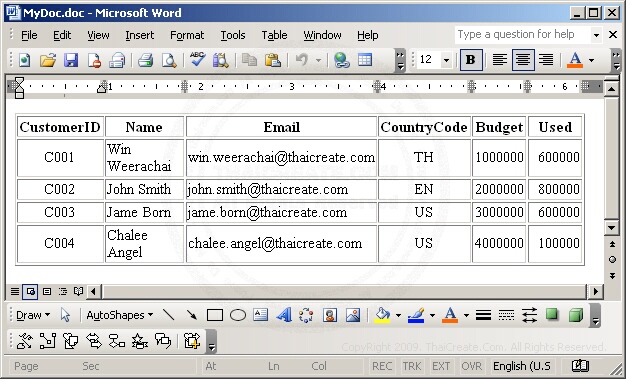The width and height of the screenshot is (626, 379).
Task: Open the Insert menu
Action: [x=139, y=35]
